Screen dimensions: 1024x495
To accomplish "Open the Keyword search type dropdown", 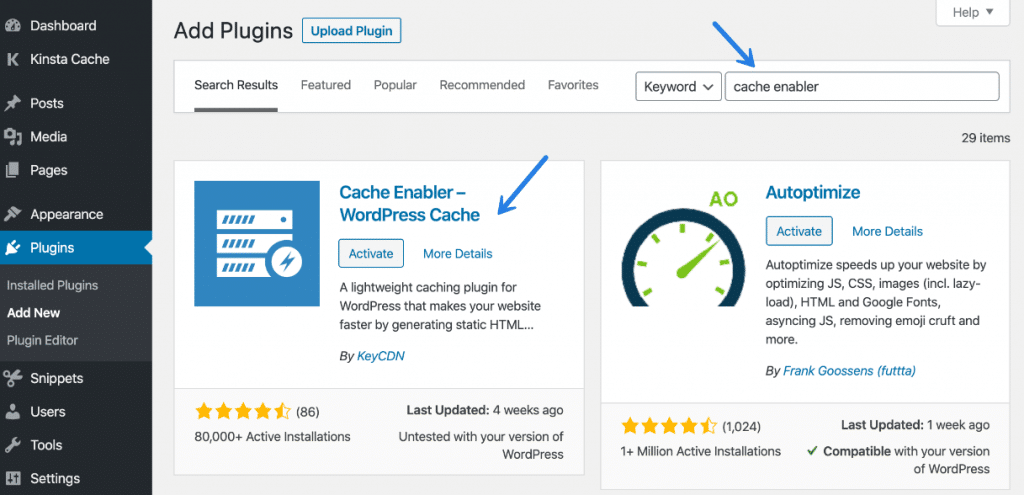I will 678,87.
